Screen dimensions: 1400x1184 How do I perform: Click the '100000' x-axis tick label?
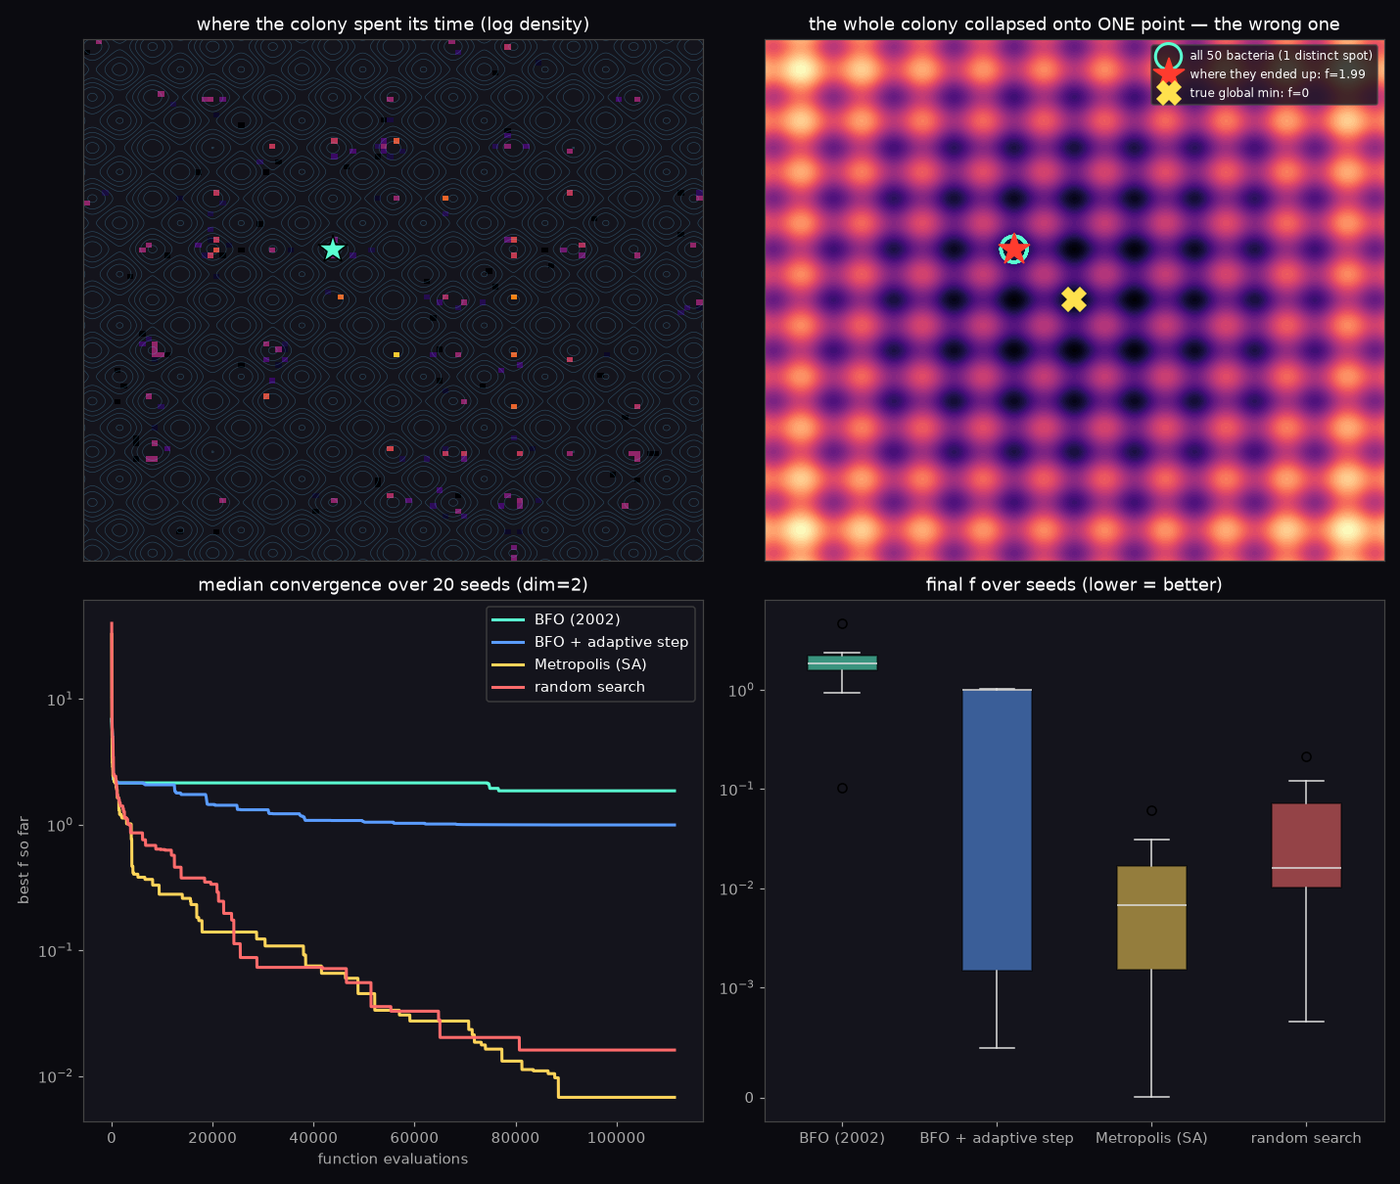pos(616,1138)
